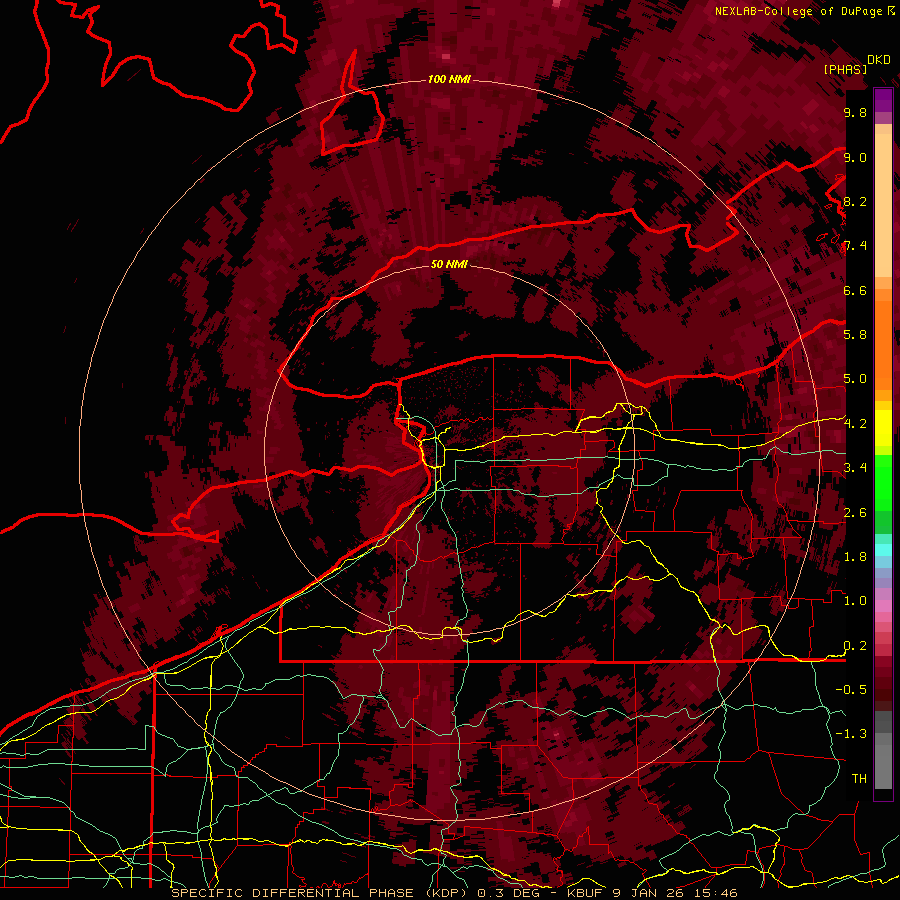Viewport: 900px width, 900px height.
Task: Click the 9.8 value on the color scale
Action: pyautogui.click(x=855, y=113)
